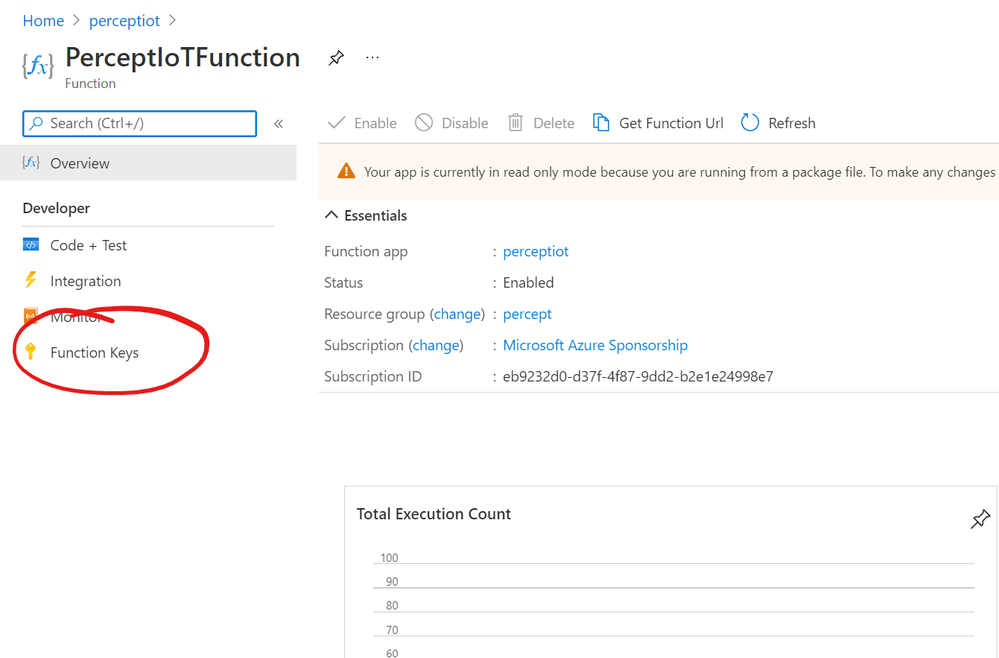Open the ellipsis more options menu
The width and height of the screenshot is (999, 658).
[372, 58]
